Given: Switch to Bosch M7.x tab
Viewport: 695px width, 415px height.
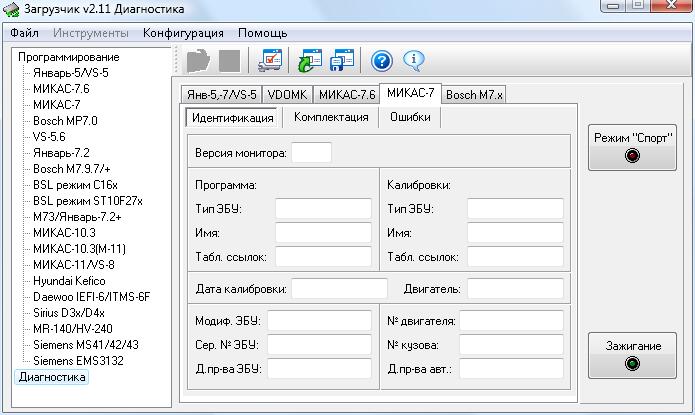Looking at the screenshot, I should click(x=474, y=94).
